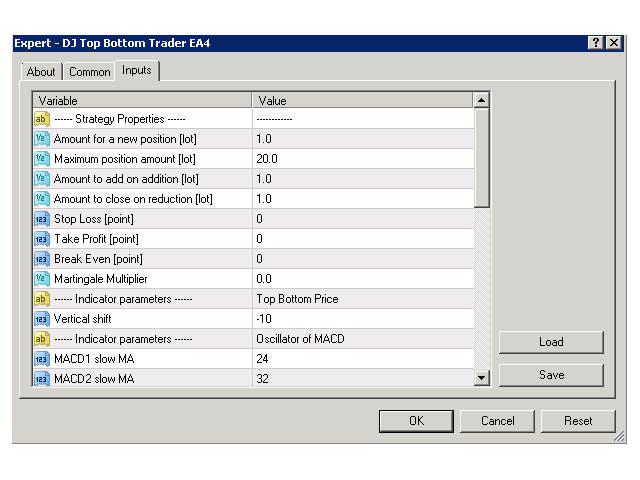Click the string icon on the Top Bottom Price row
The height and width of the screenshot is (480, 640).
(42, 299)
